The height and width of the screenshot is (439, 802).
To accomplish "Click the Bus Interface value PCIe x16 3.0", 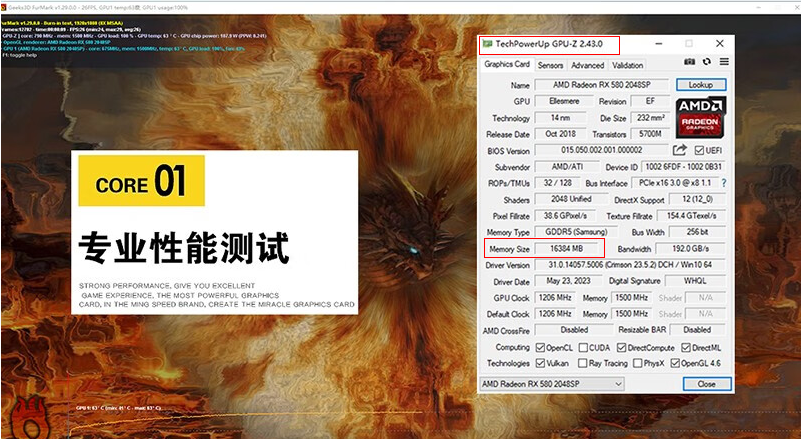I will tap(675, 183).
